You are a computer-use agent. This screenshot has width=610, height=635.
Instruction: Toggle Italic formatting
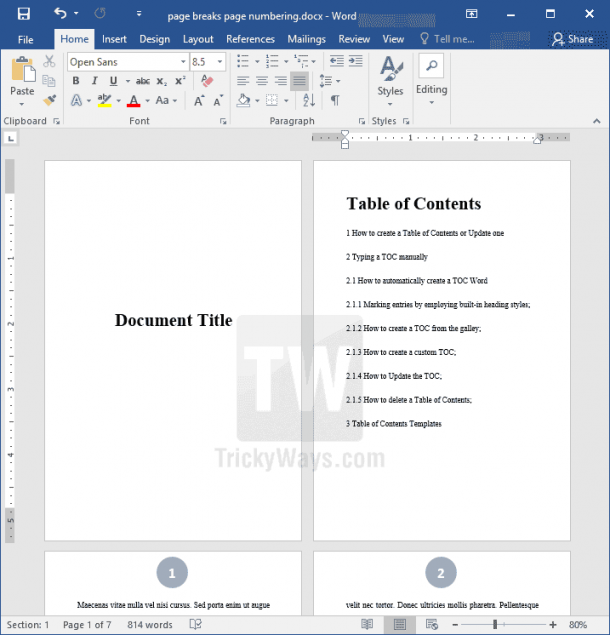click(94, 81)
